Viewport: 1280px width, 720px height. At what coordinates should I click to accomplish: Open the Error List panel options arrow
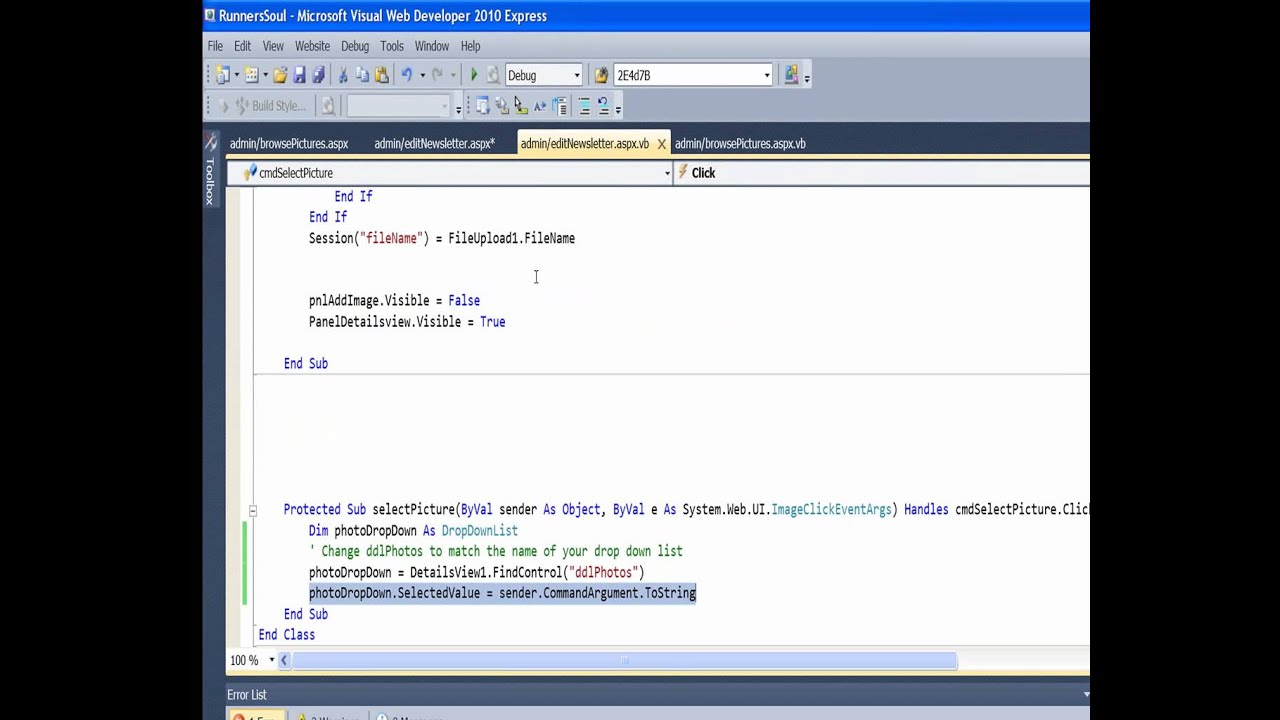(x=1085, y=694)
